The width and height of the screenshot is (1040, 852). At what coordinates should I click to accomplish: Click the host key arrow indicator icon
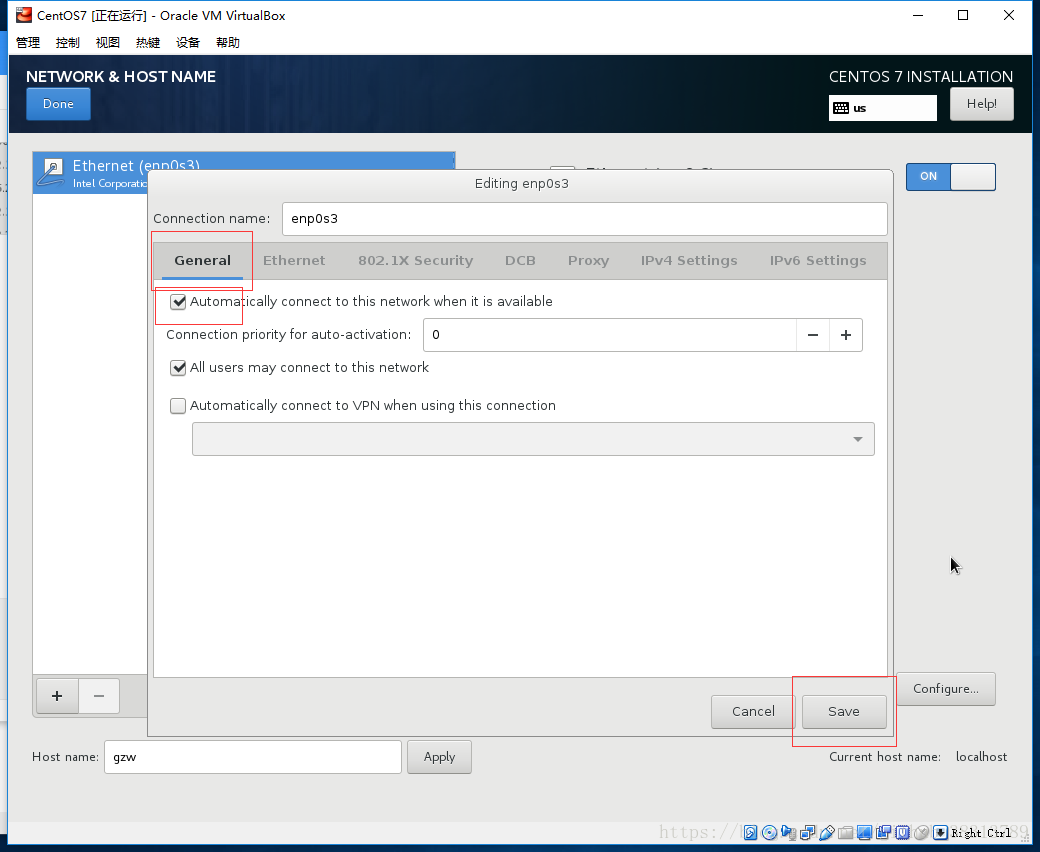pos(941,833)
